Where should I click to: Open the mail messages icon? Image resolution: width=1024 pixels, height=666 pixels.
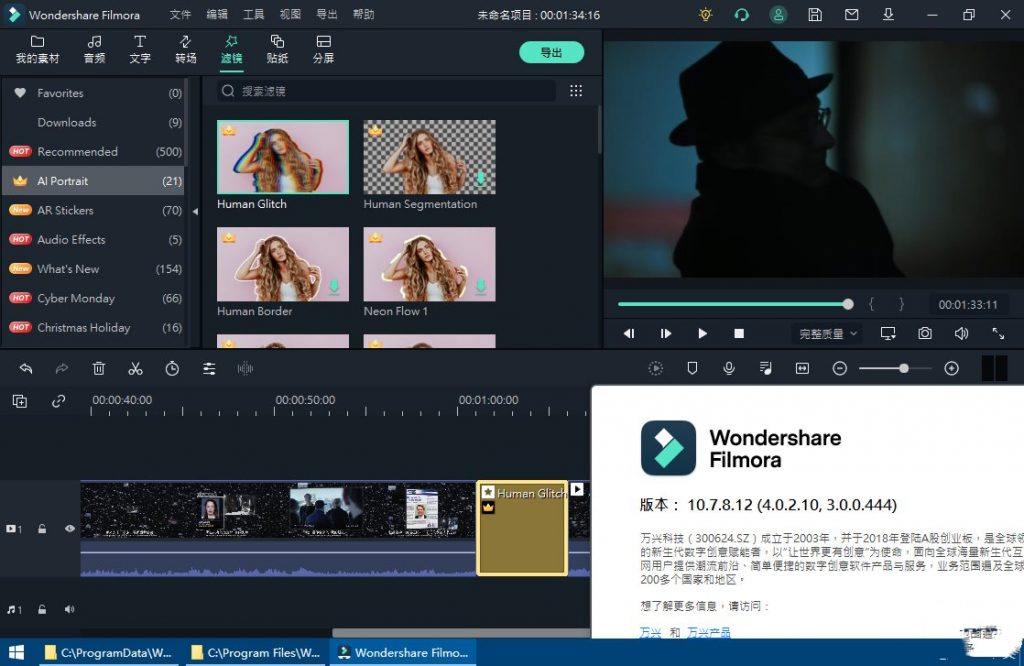tap(851, 14)
